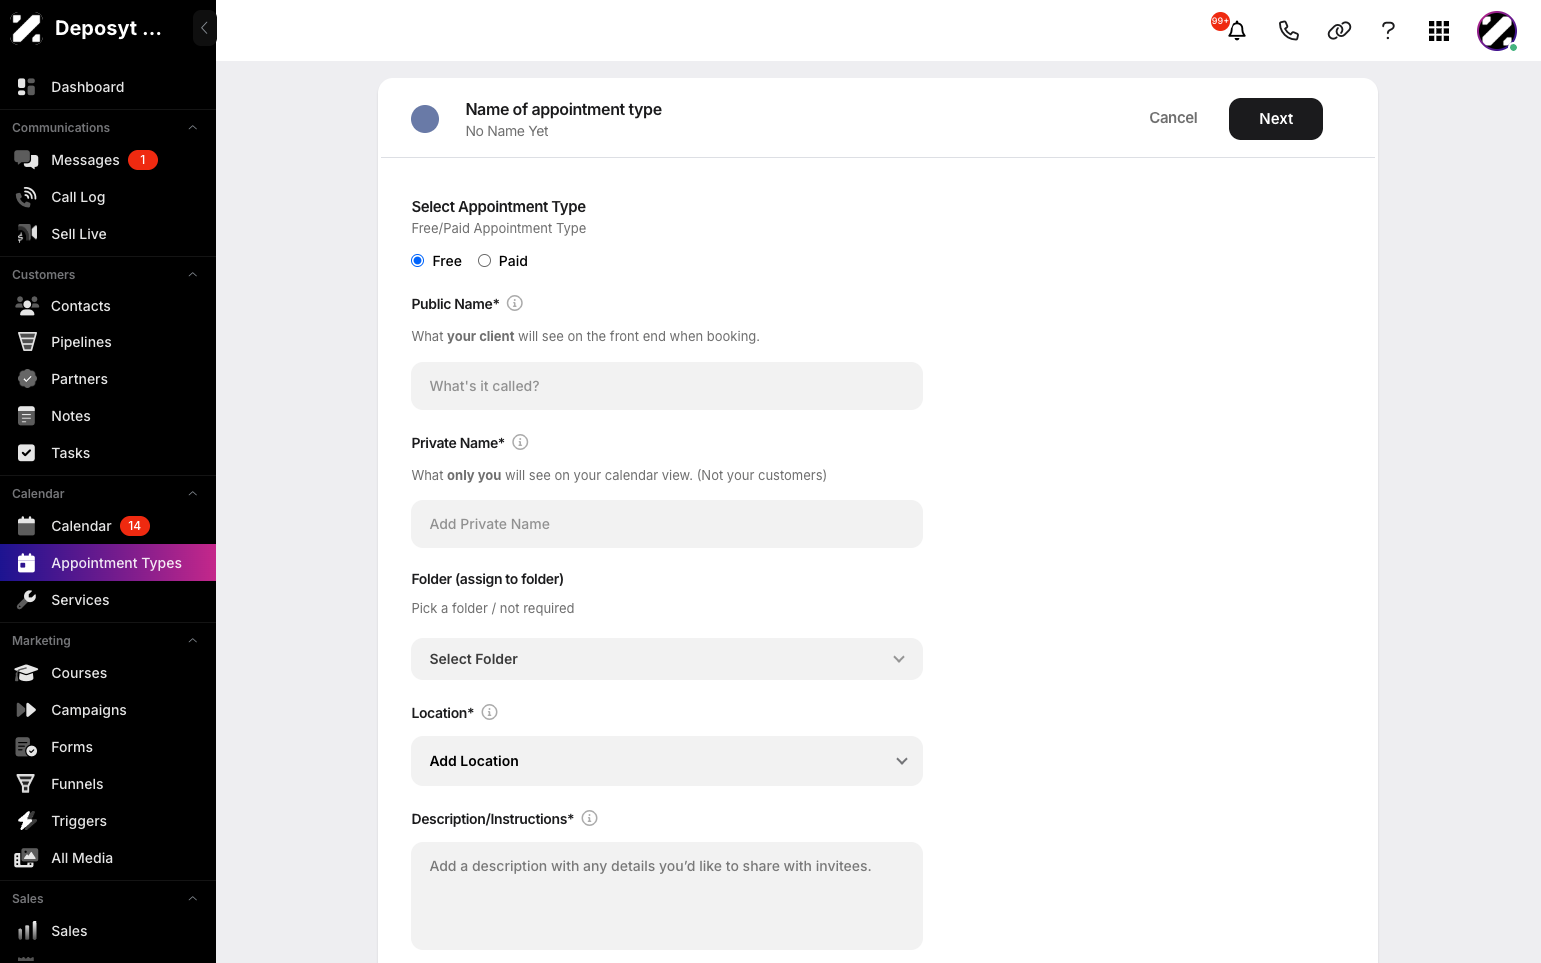Open the notifications bell icon
1541x963 pixels.
point(1237,31)
